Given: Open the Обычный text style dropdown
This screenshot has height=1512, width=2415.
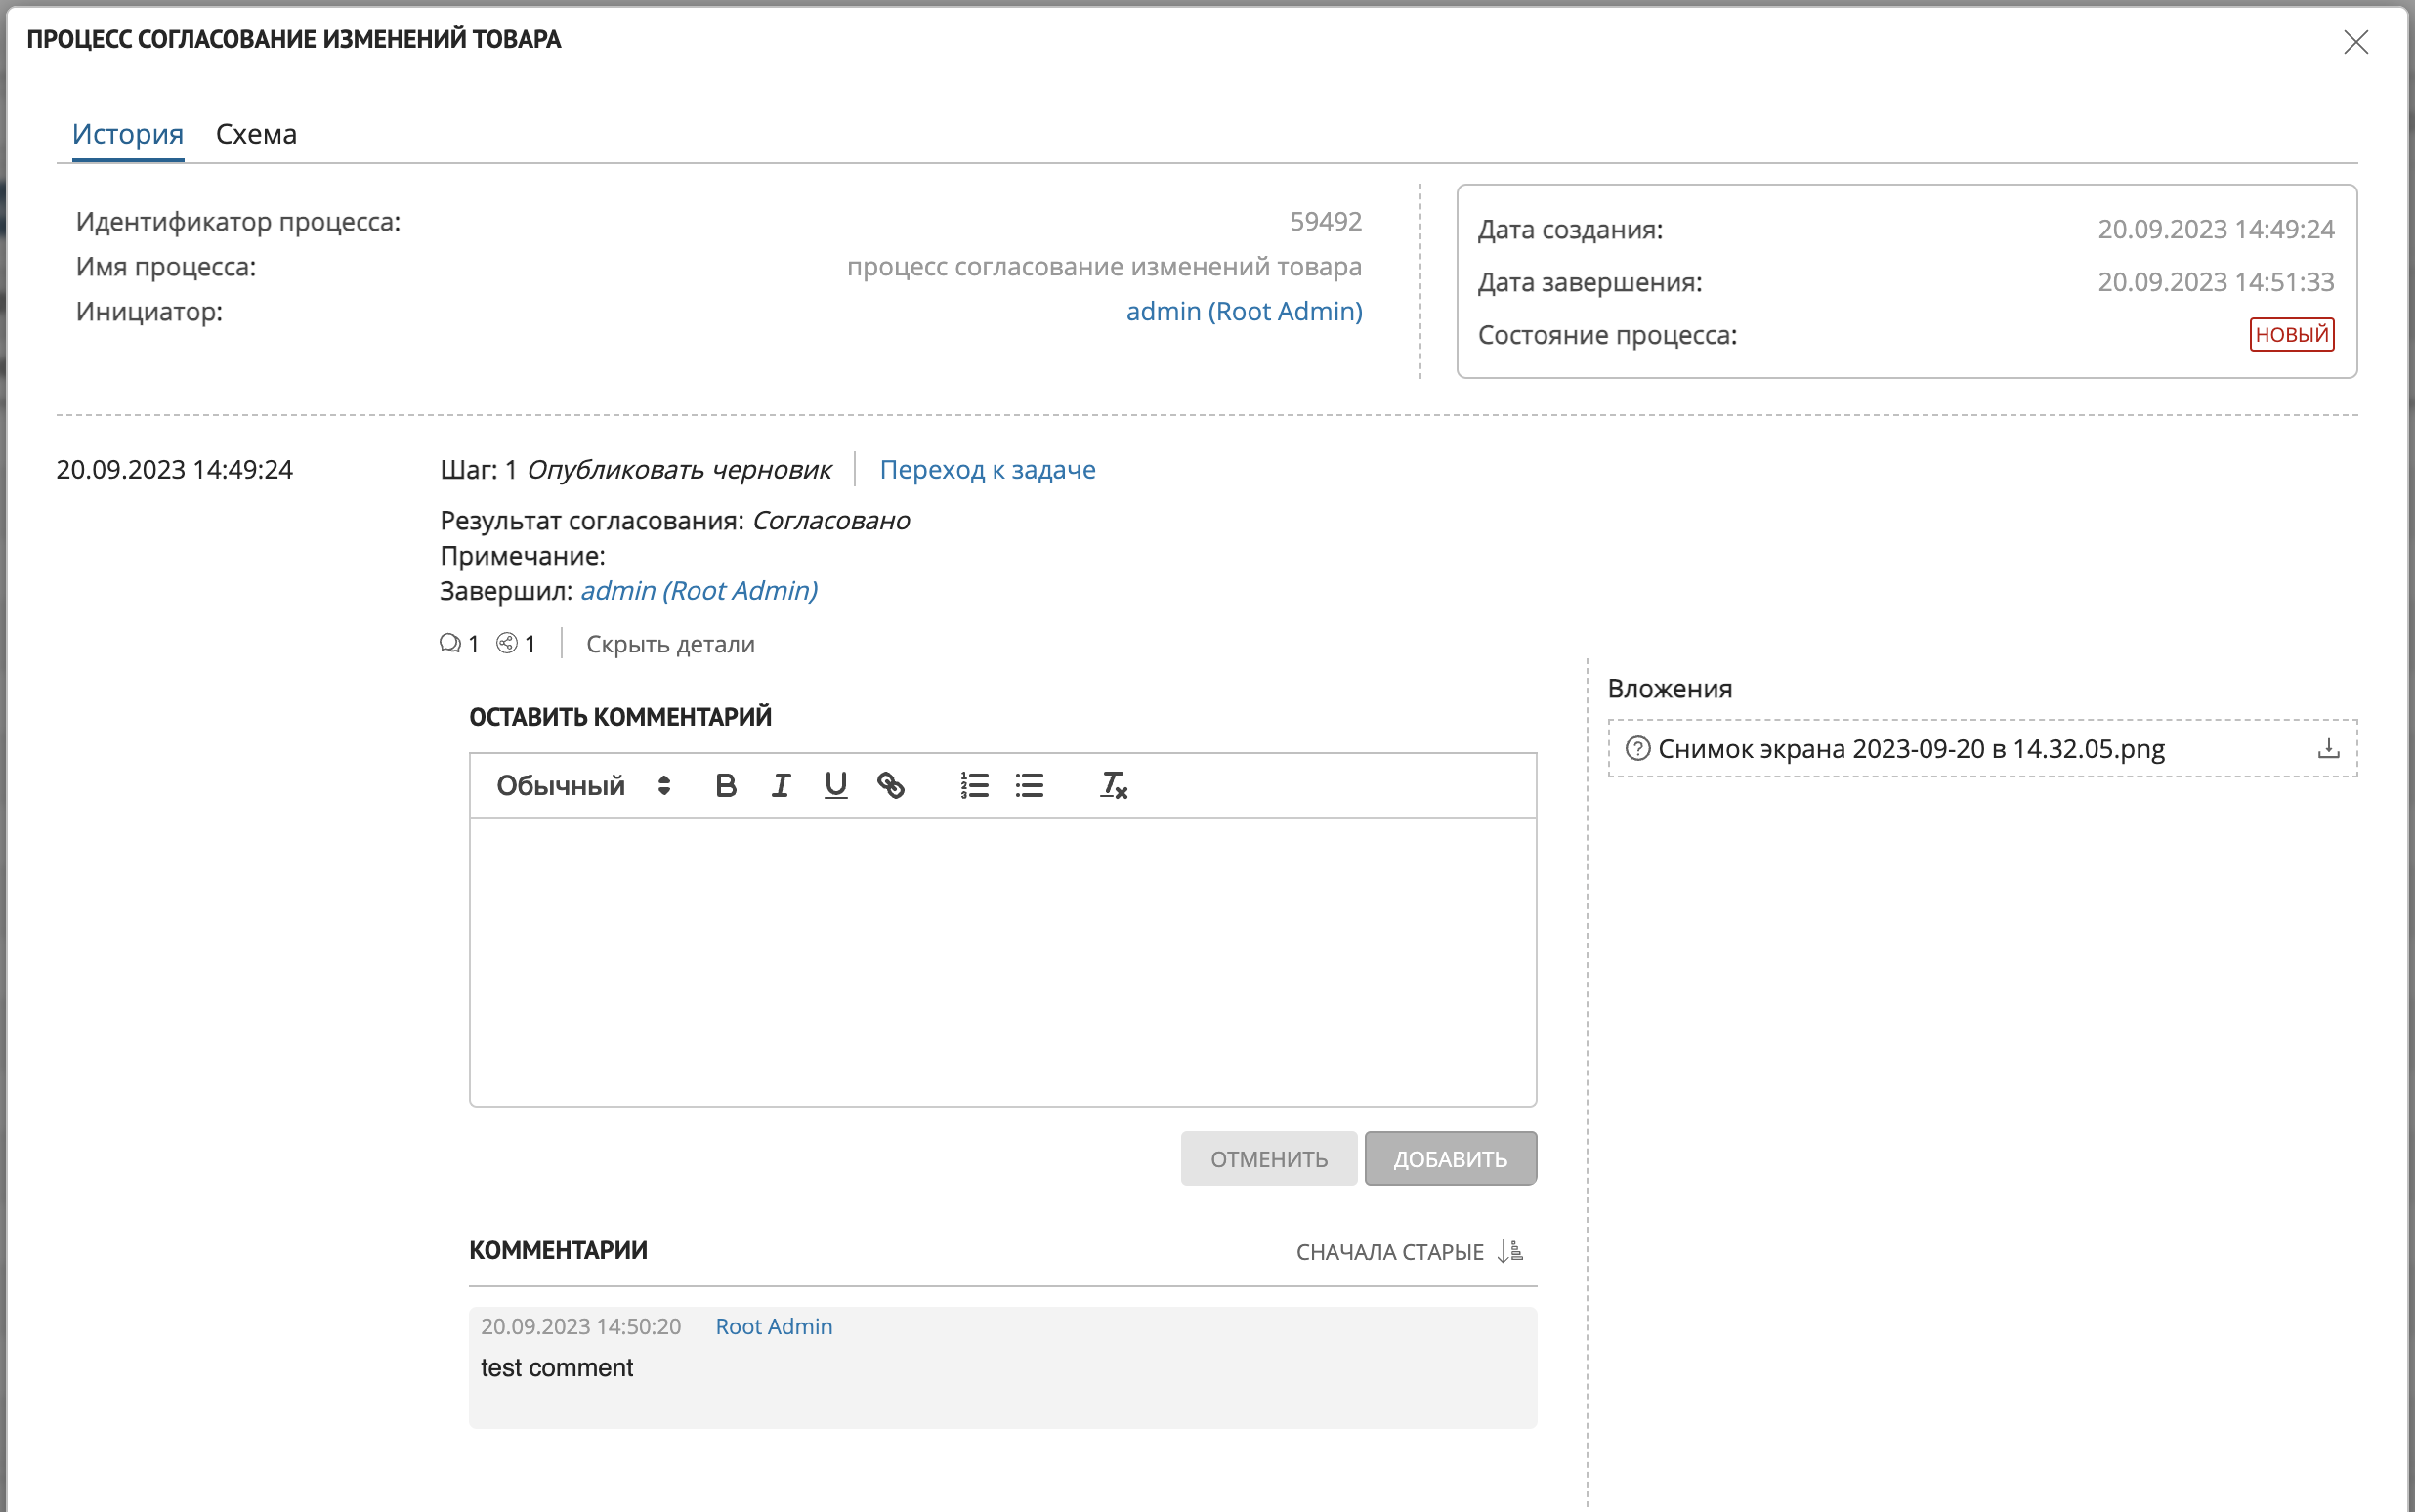Looking at the screenshot, I should click(x=583, y=786).
